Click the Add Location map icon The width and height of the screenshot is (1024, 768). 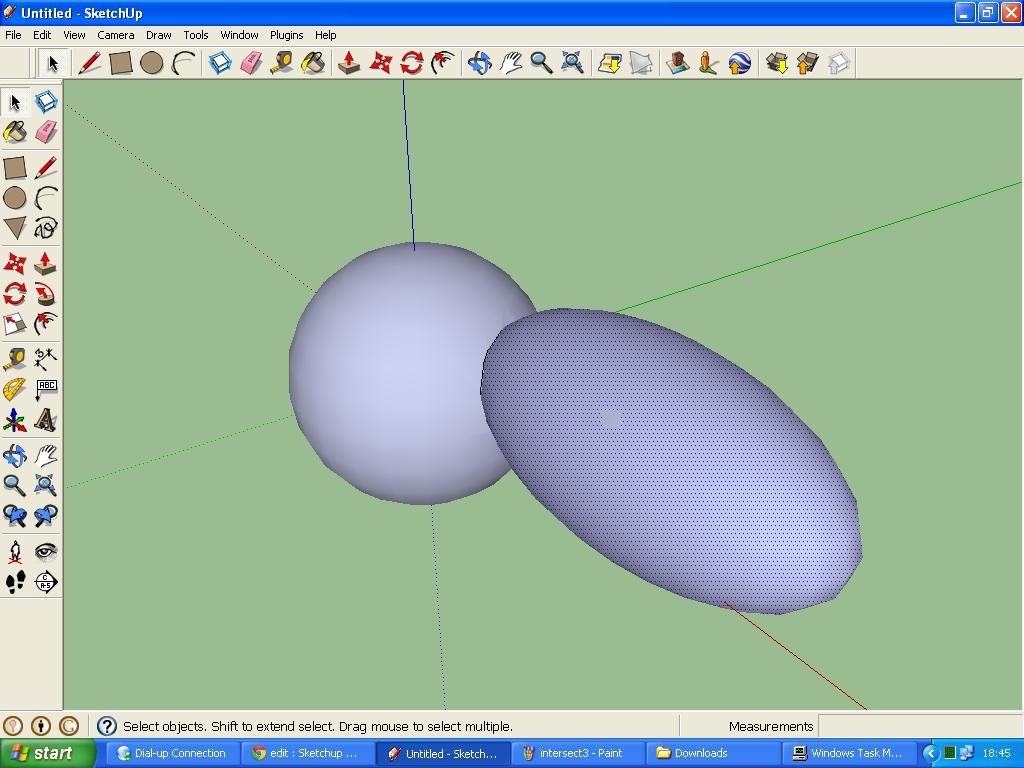609,63
